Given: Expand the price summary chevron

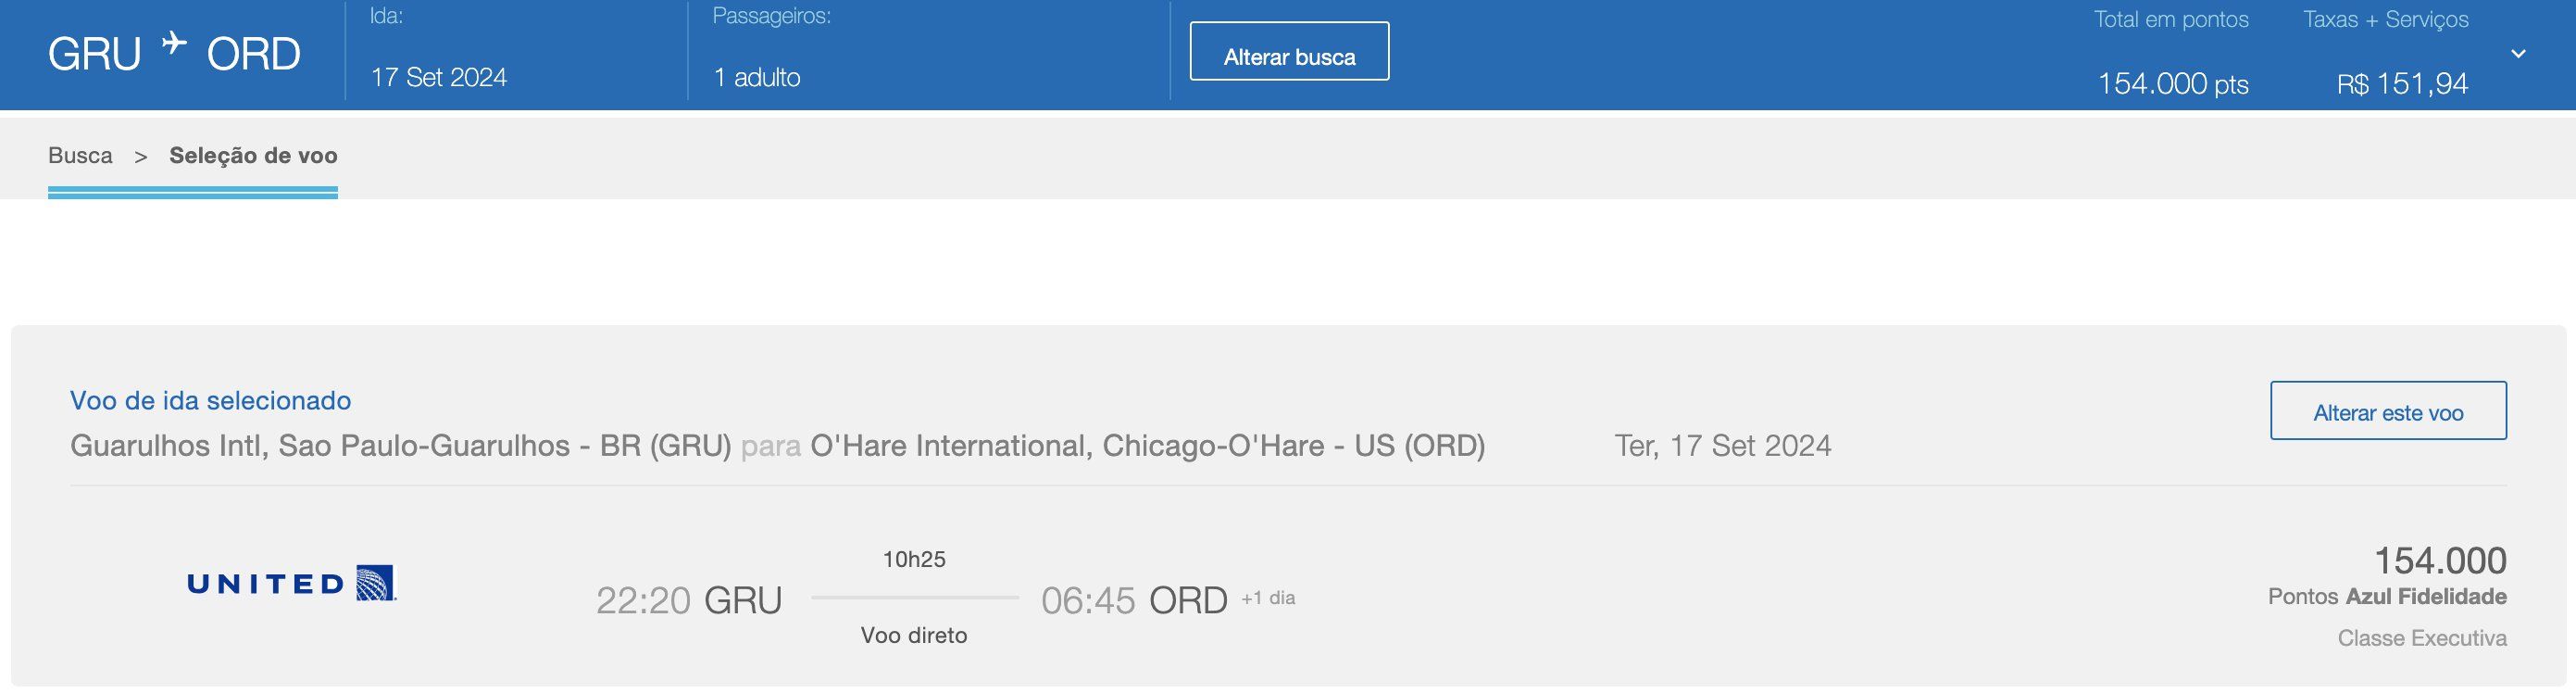Looking at the screenshot, I should tap(2518, 54).
